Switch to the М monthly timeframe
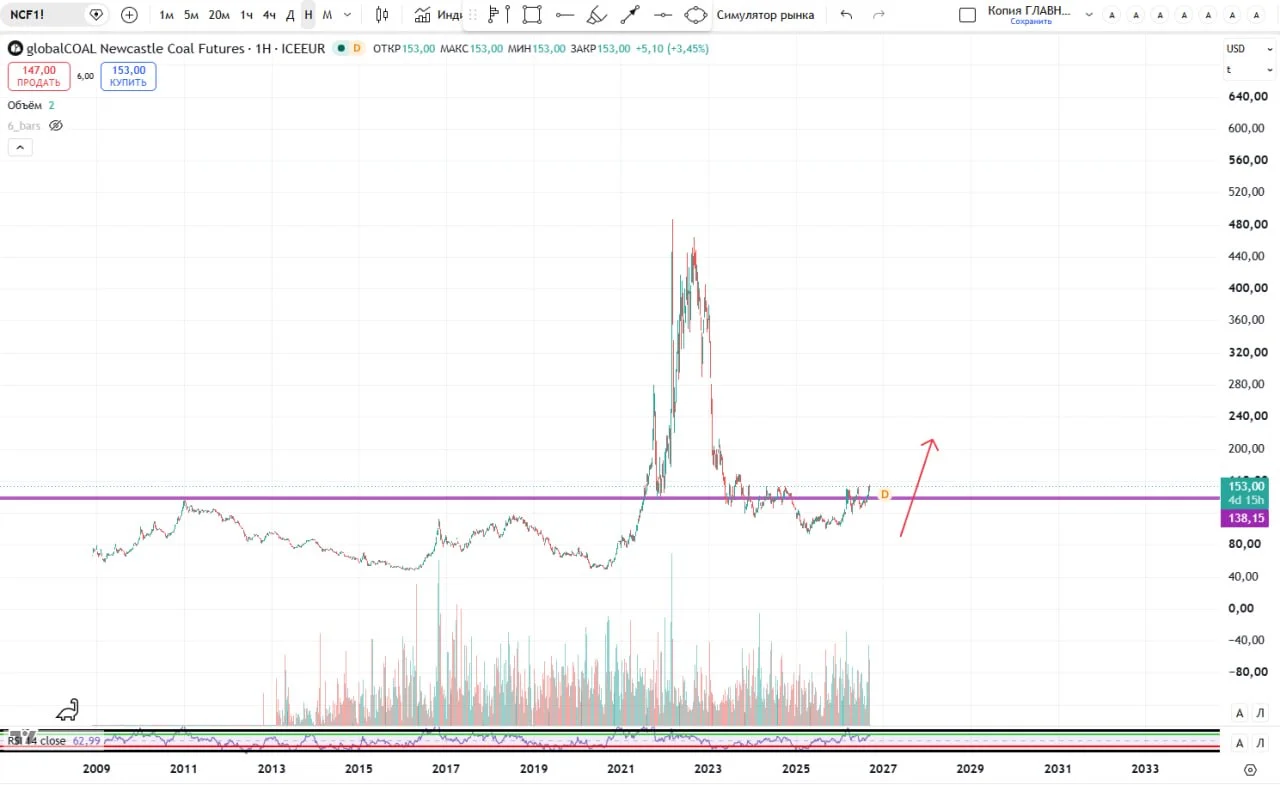The image size is (1280, 785). 327,15
